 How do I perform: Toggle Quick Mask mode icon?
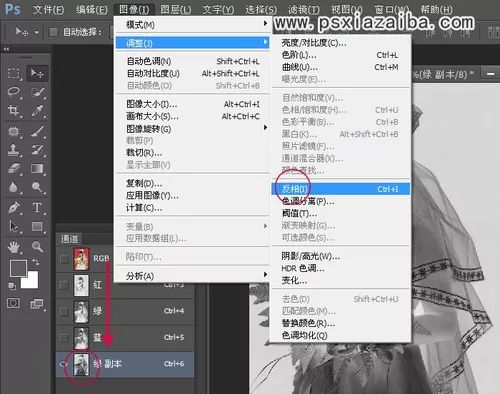pyautogui.click(x=13, y=303)
